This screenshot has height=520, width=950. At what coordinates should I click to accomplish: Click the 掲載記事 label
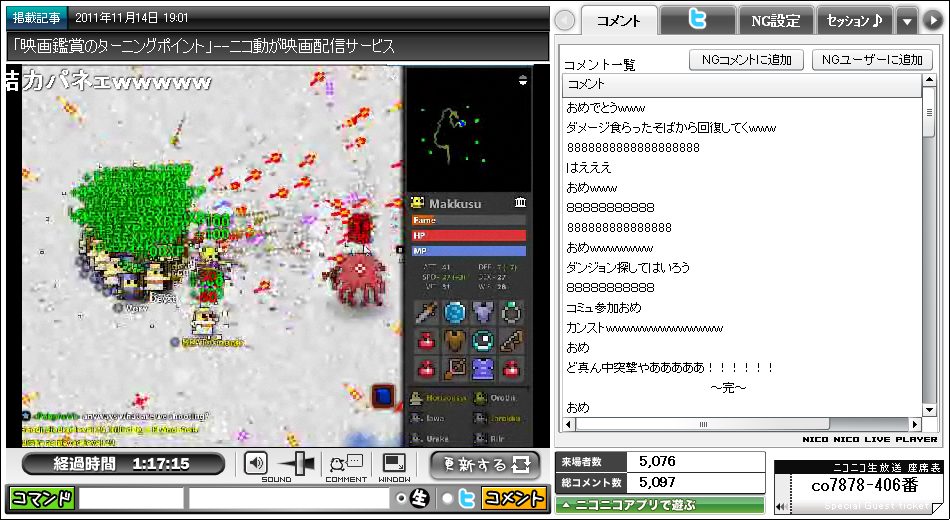36,18
